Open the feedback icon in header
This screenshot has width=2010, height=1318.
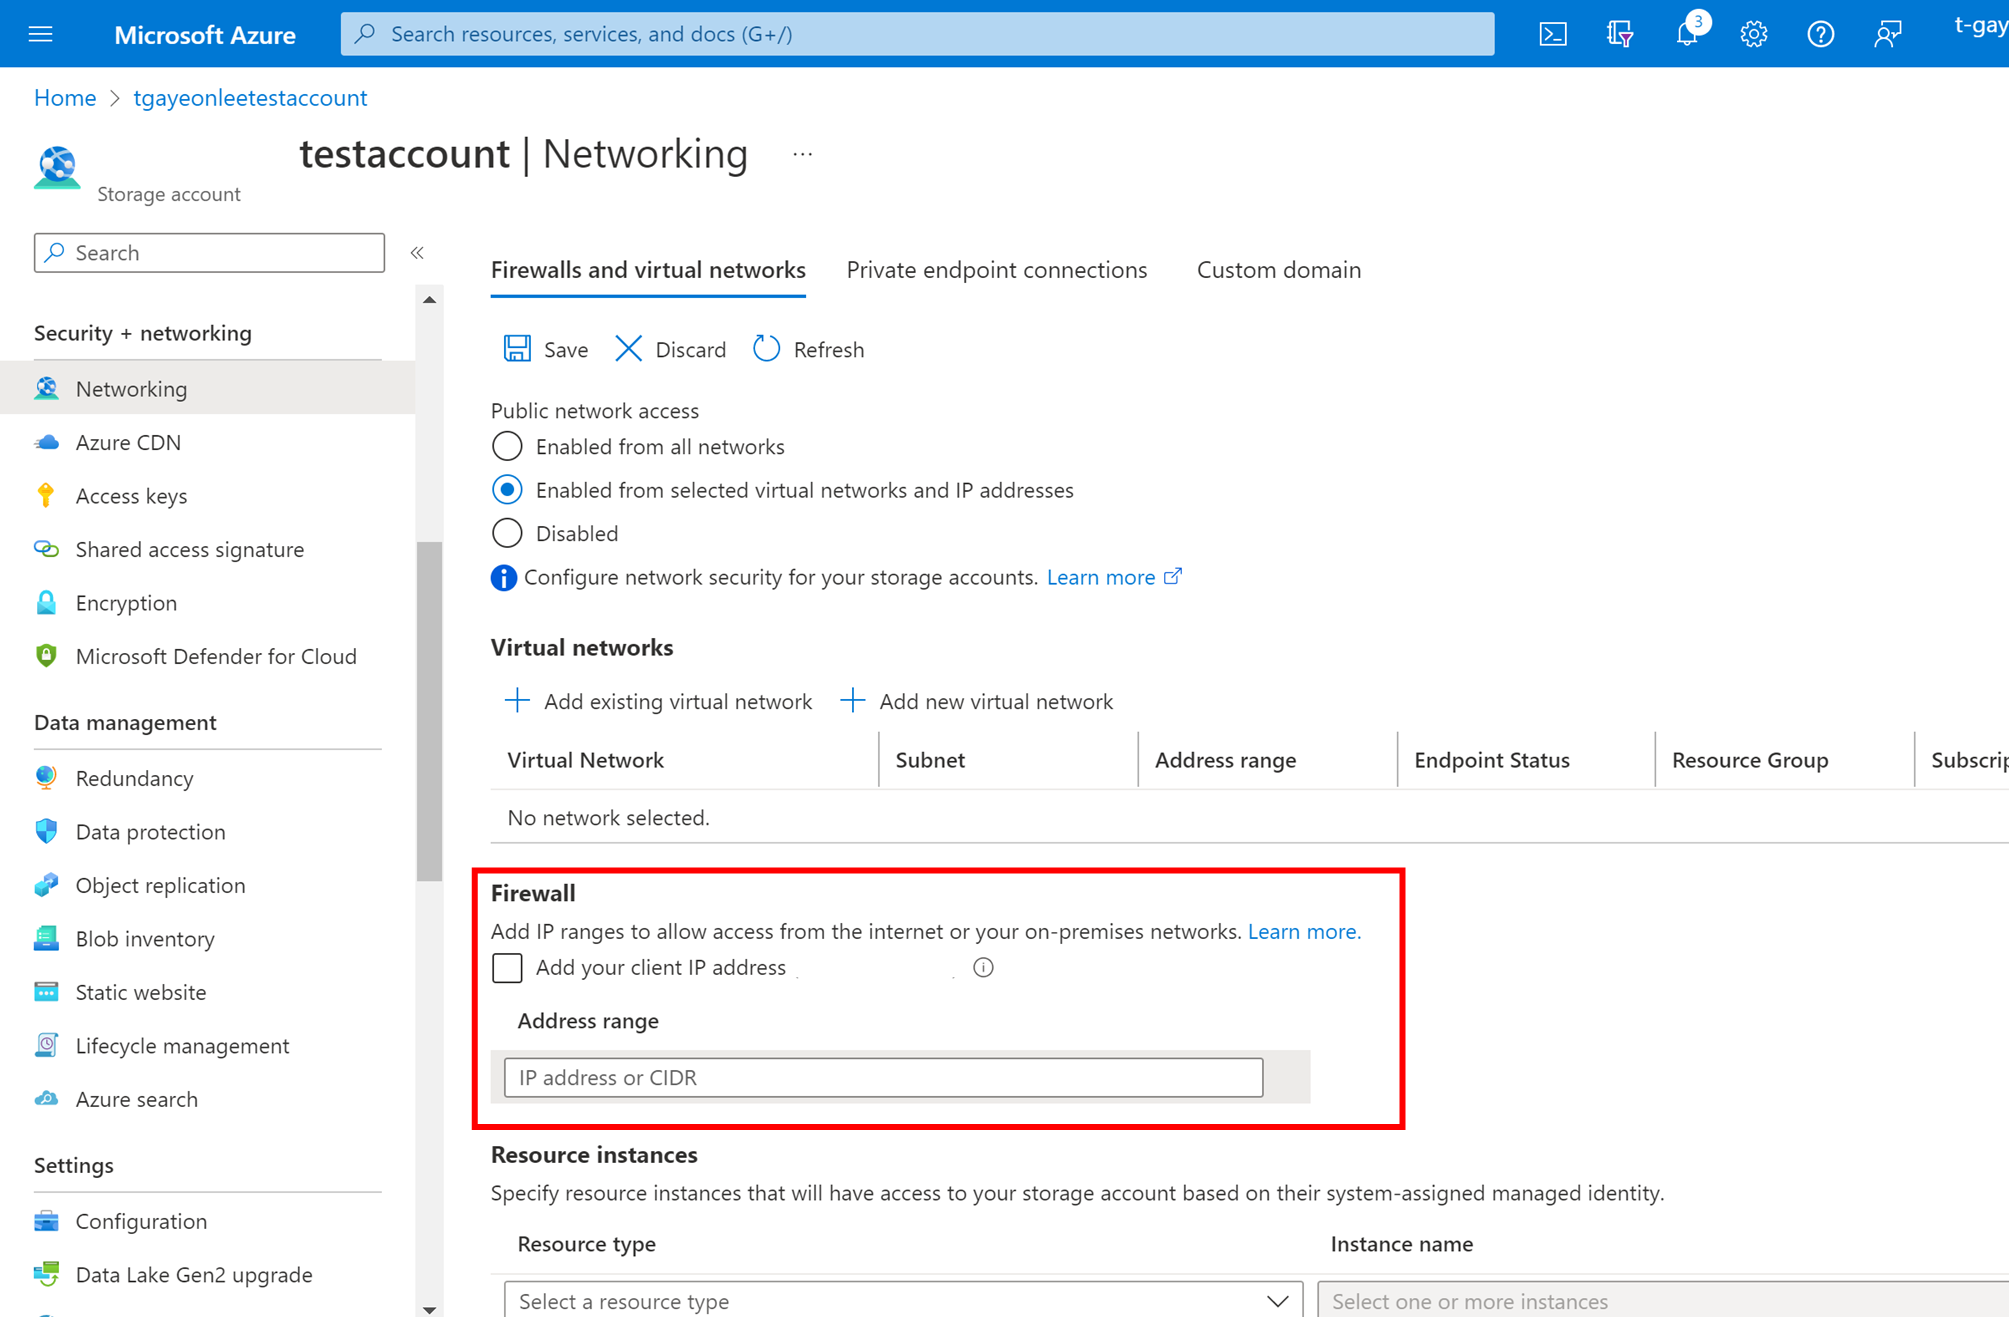[x=1887, y=34]
